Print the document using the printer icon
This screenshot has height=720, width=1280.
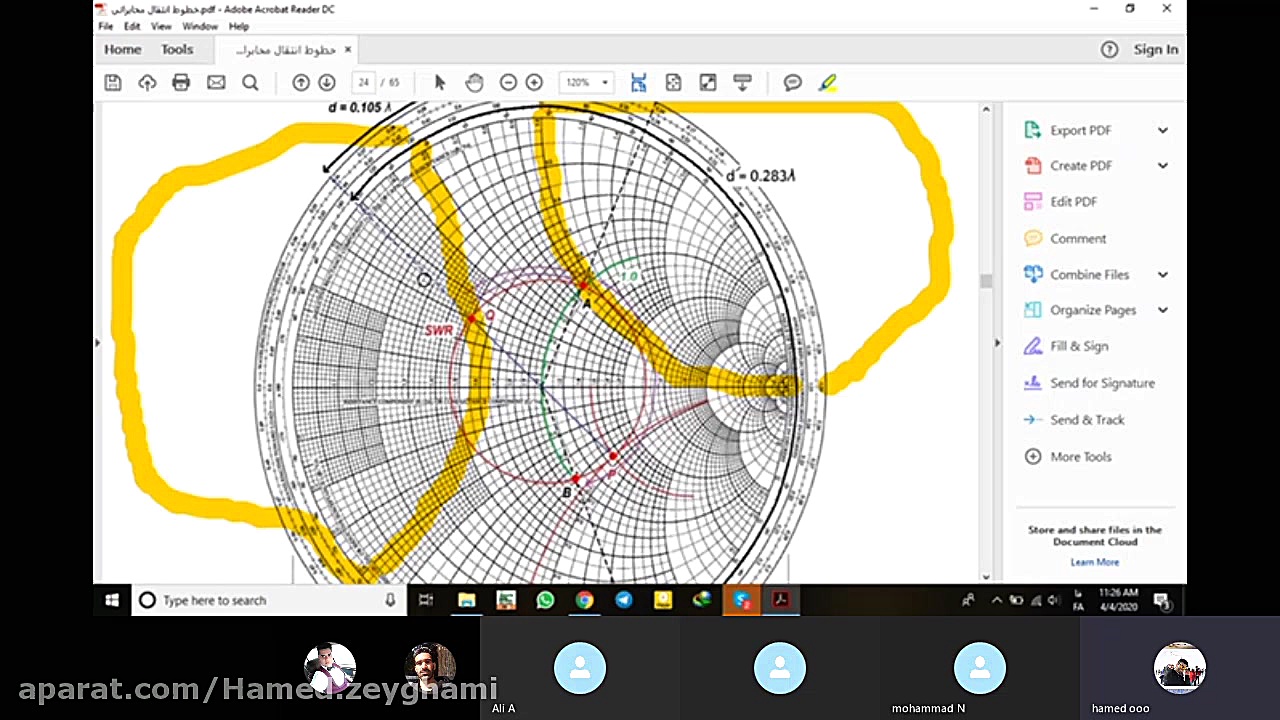(x=181, y=83)
